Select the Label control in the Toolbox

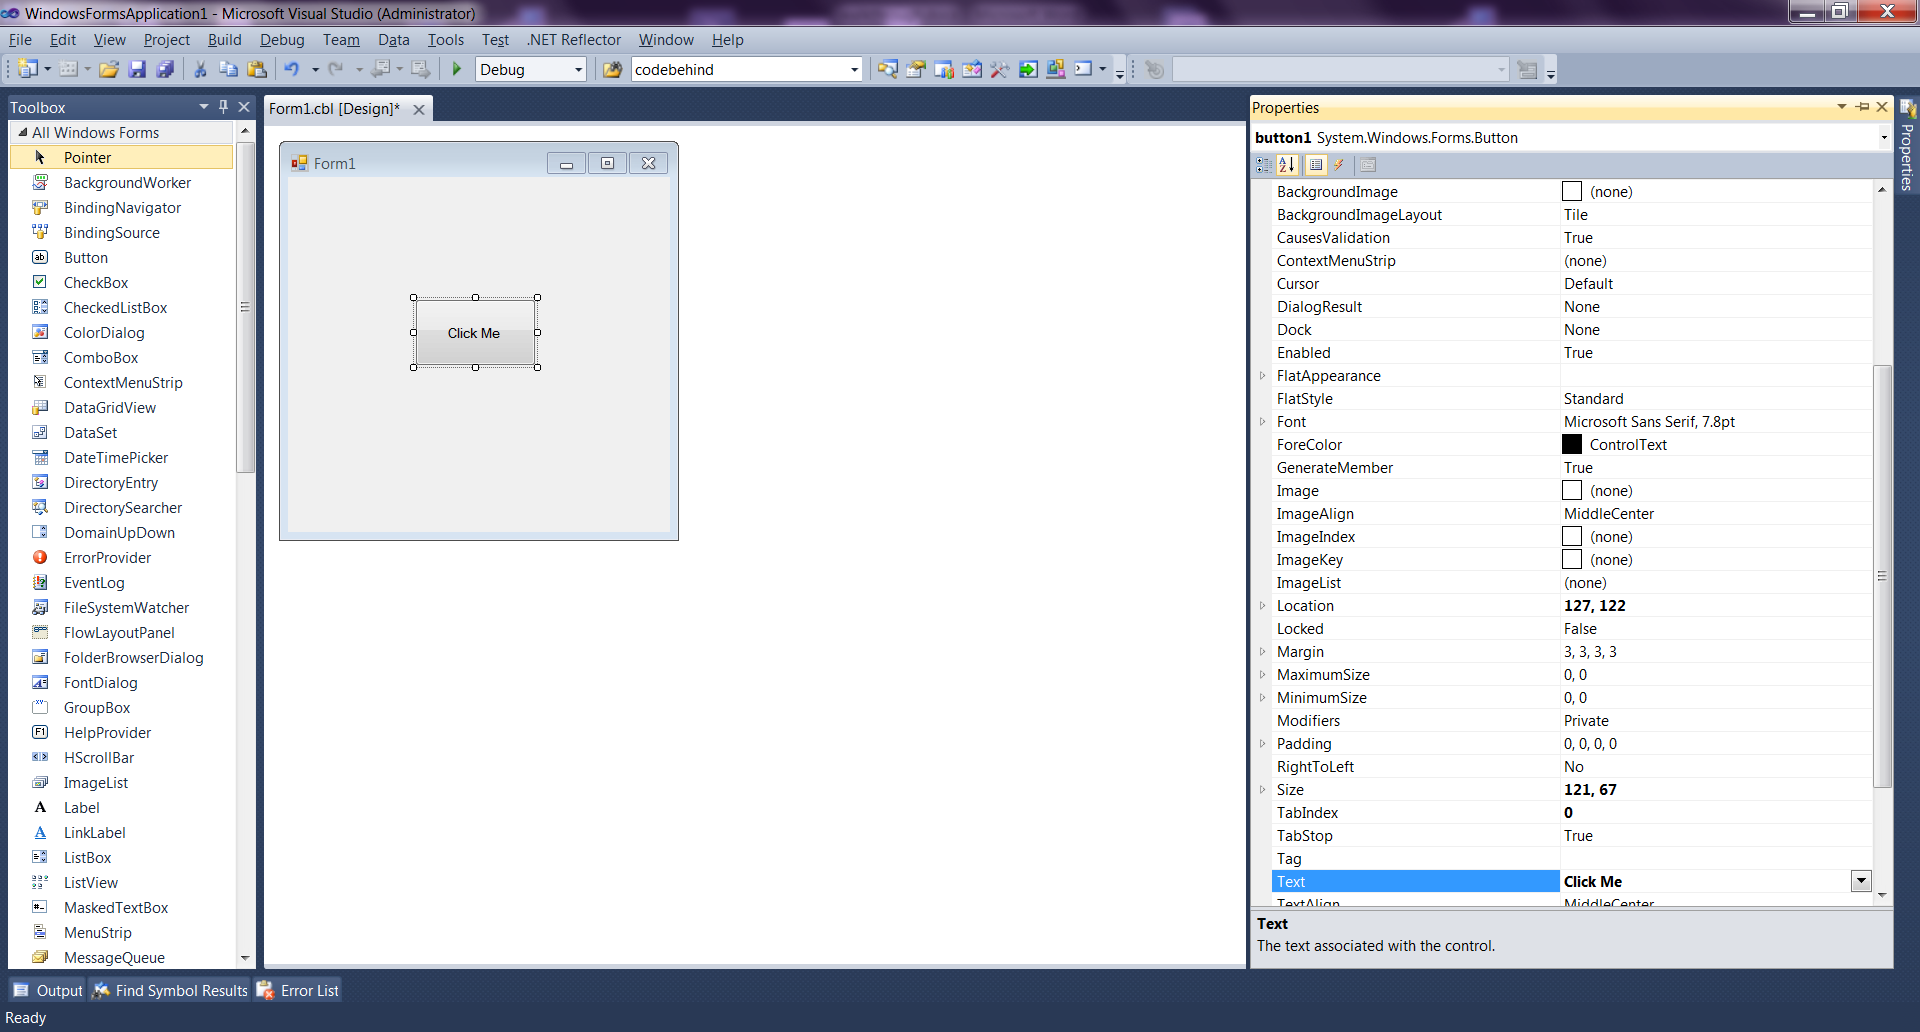click(122, 808)
